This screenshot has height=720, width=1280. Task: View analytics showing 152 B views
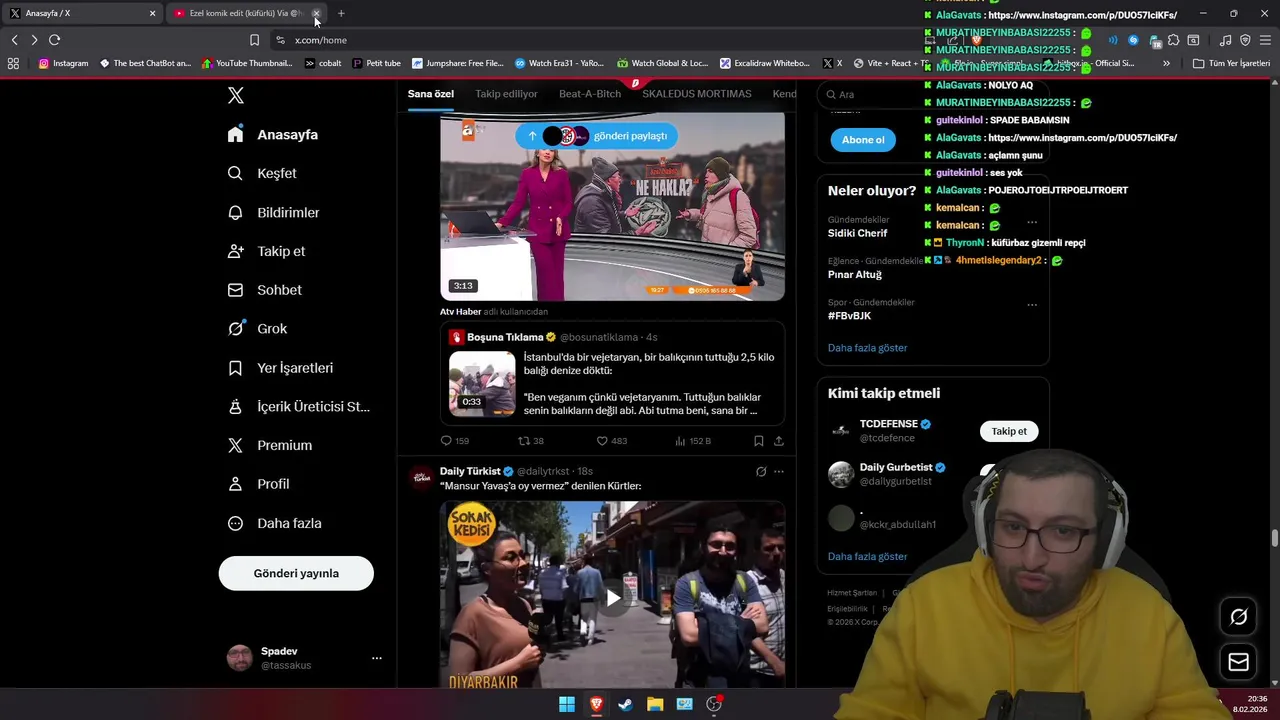(x=692, y=441)
